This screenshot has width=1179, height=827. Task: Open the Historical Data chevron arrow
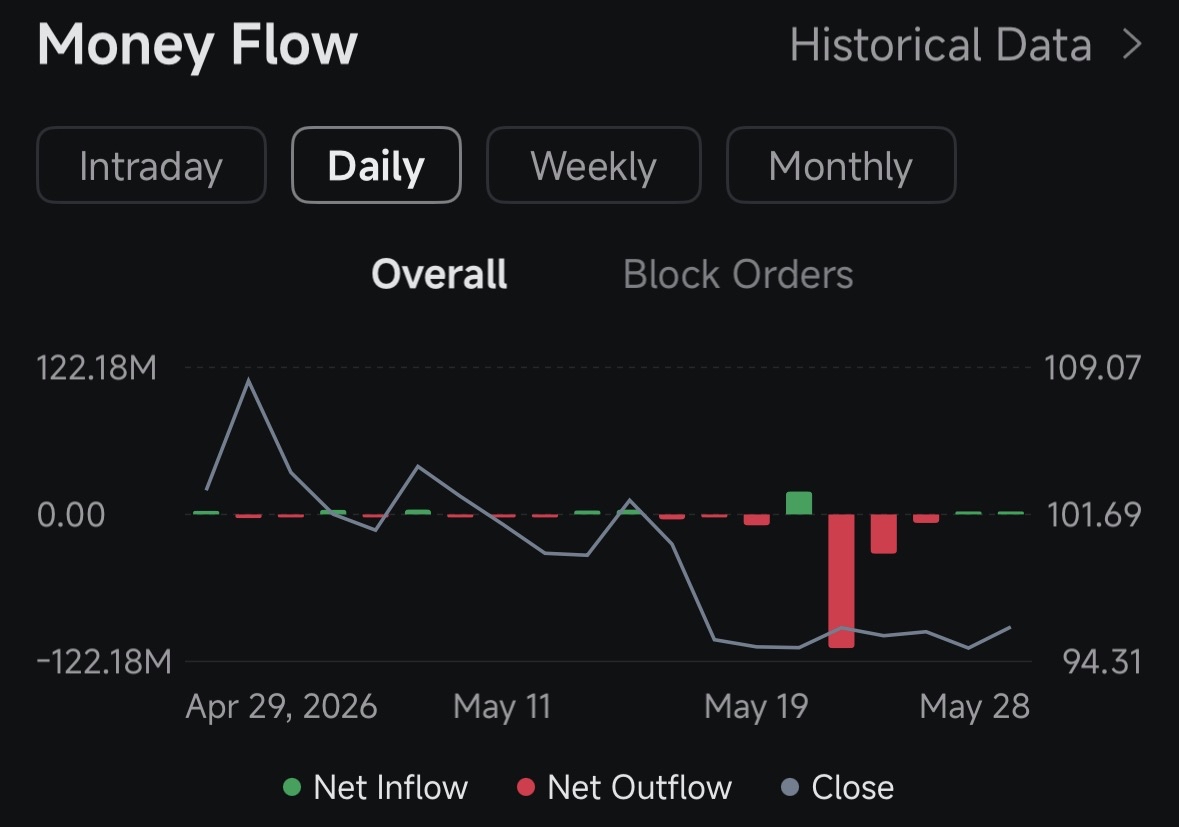pos(1132,44)
